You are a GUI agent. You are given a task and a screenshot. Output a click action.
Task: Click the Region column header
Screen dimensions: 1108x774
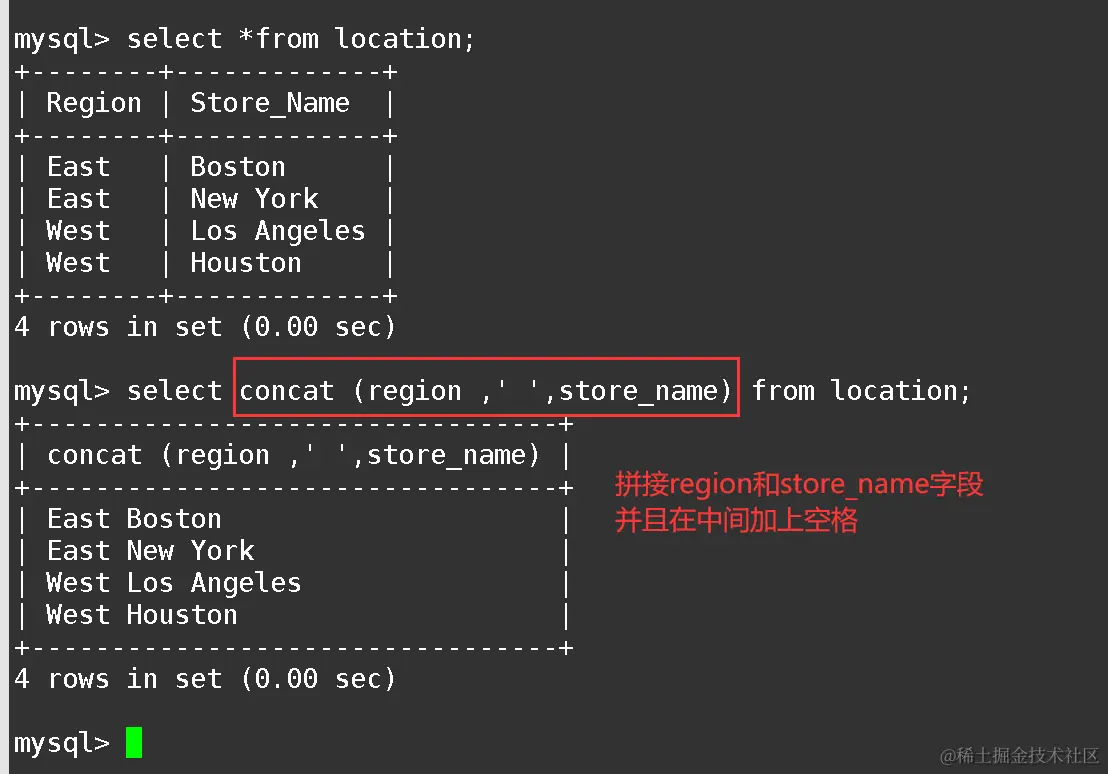(94, 103)
